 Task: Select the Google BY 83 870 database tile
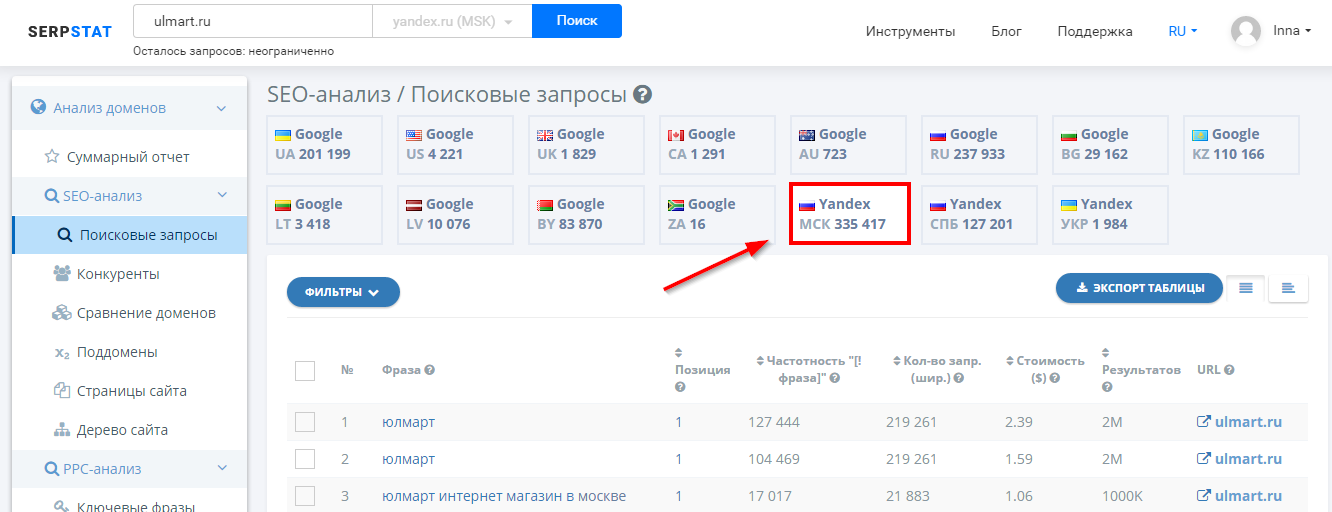pyautogui.click(x=586, y=215)
